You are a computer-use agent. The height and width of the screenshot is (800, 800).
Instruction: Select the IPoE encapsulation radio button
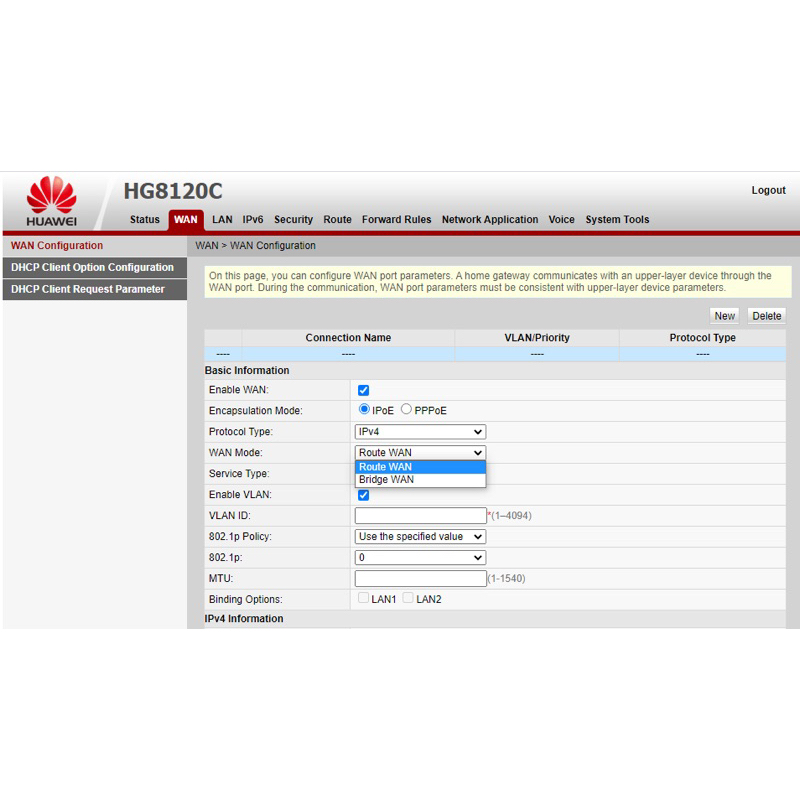365,410
